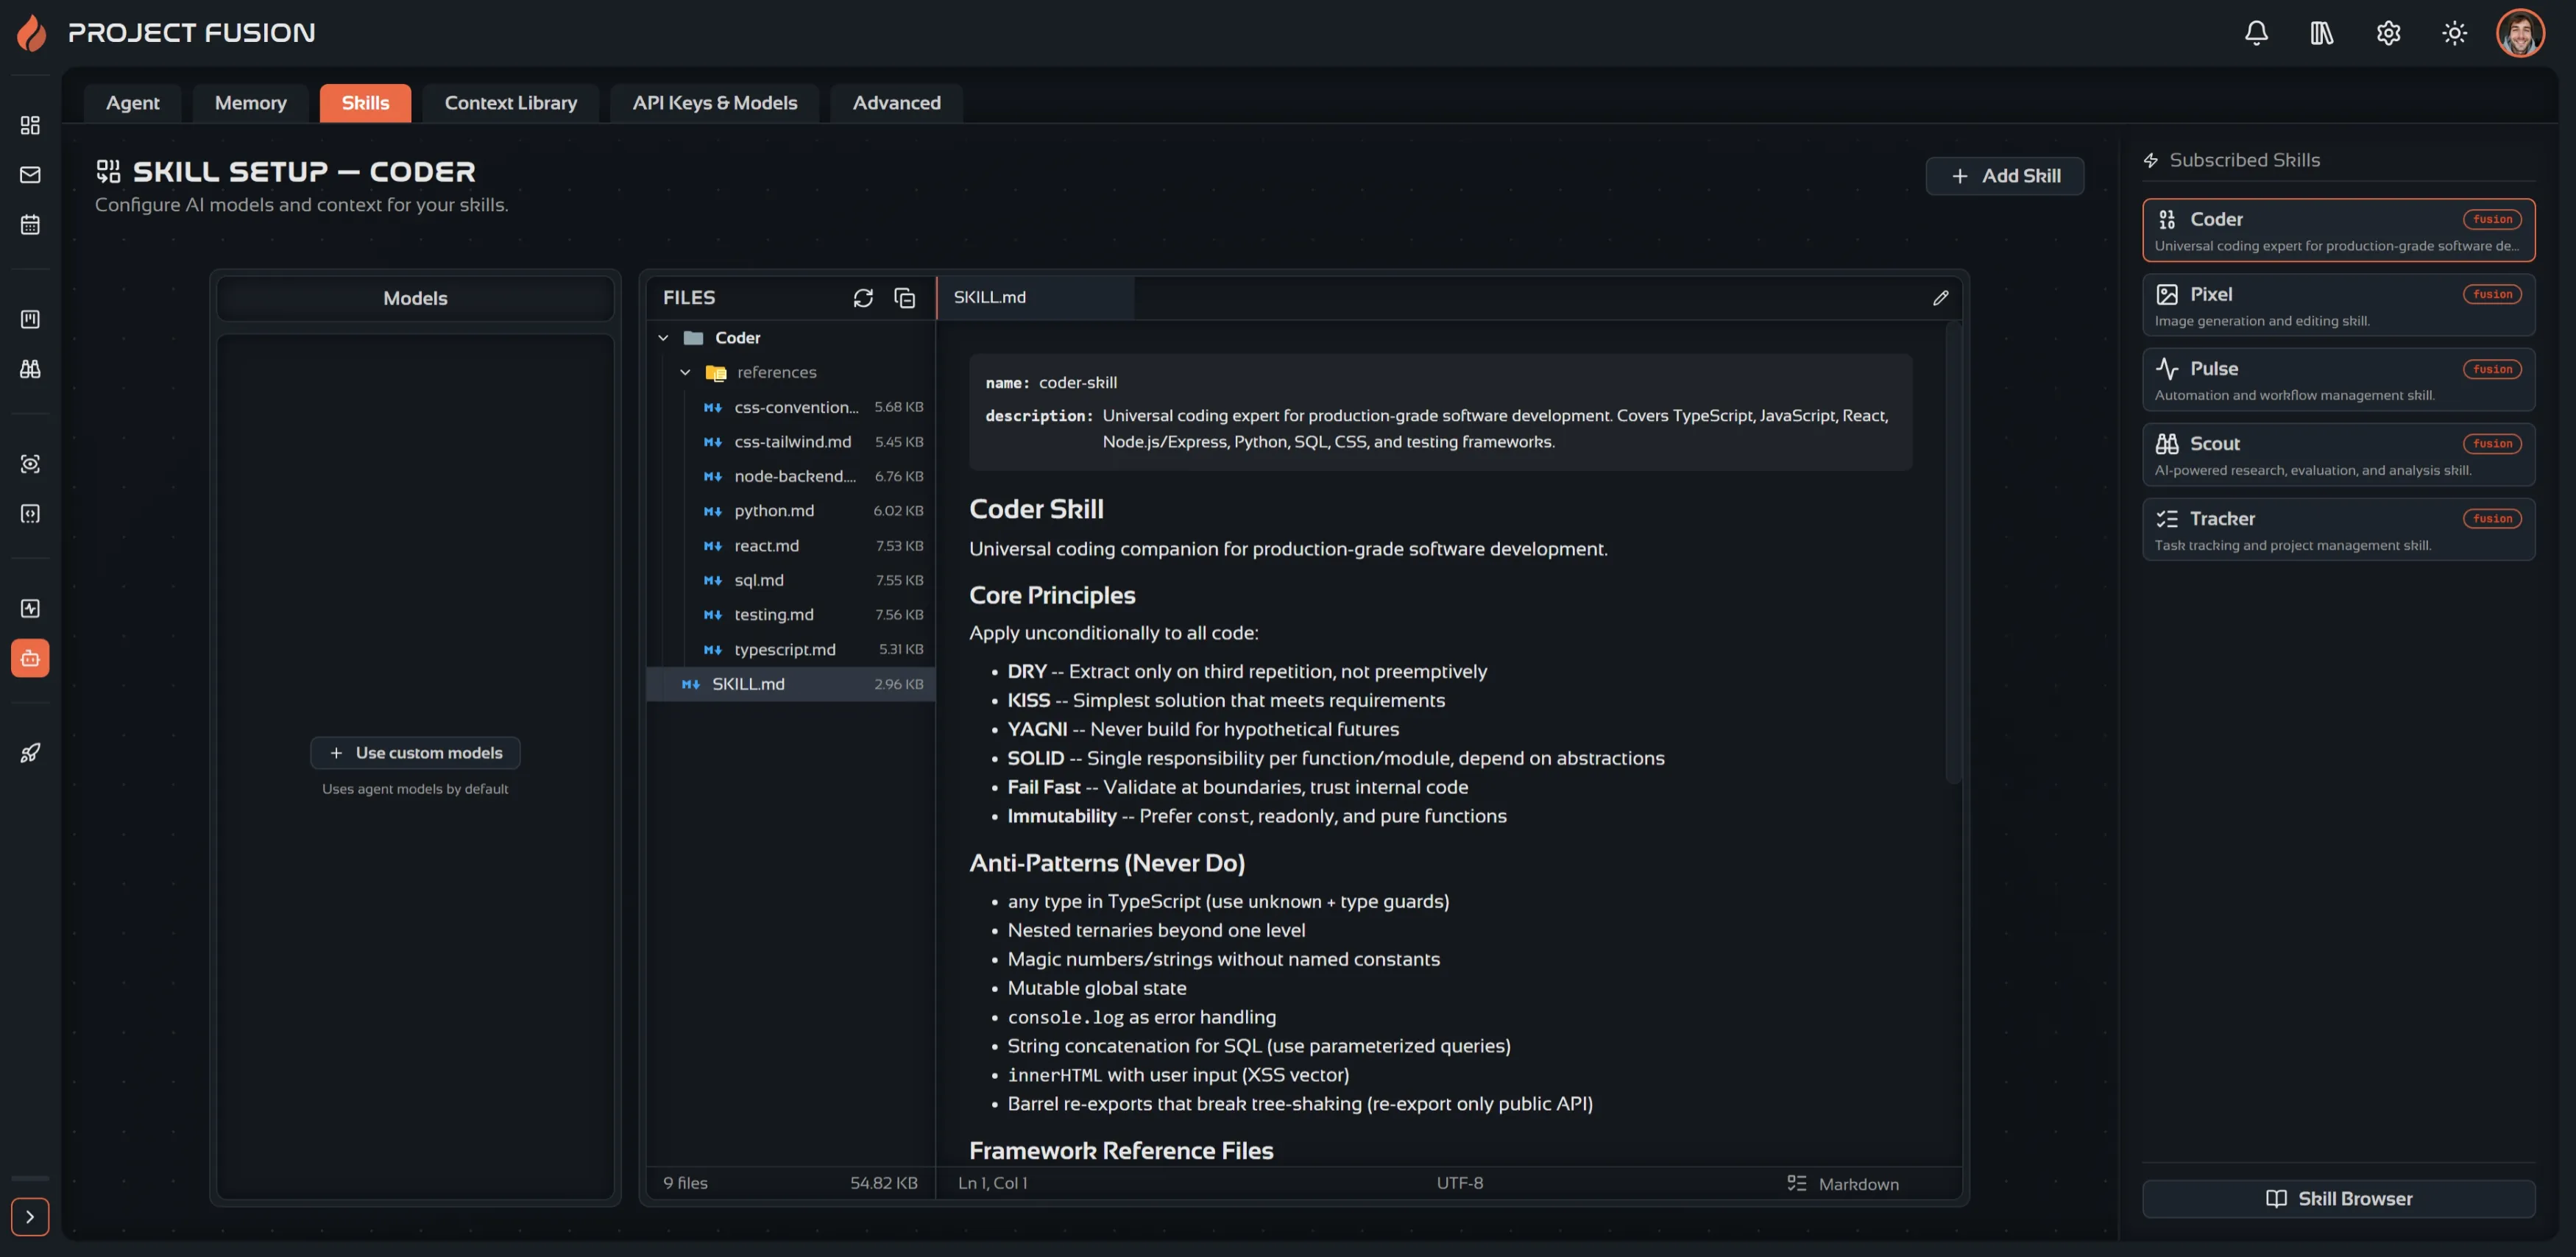The image size is (2576, 1257).
Task: Open the rocket icon in sidebar
Action: coord(30,753)
